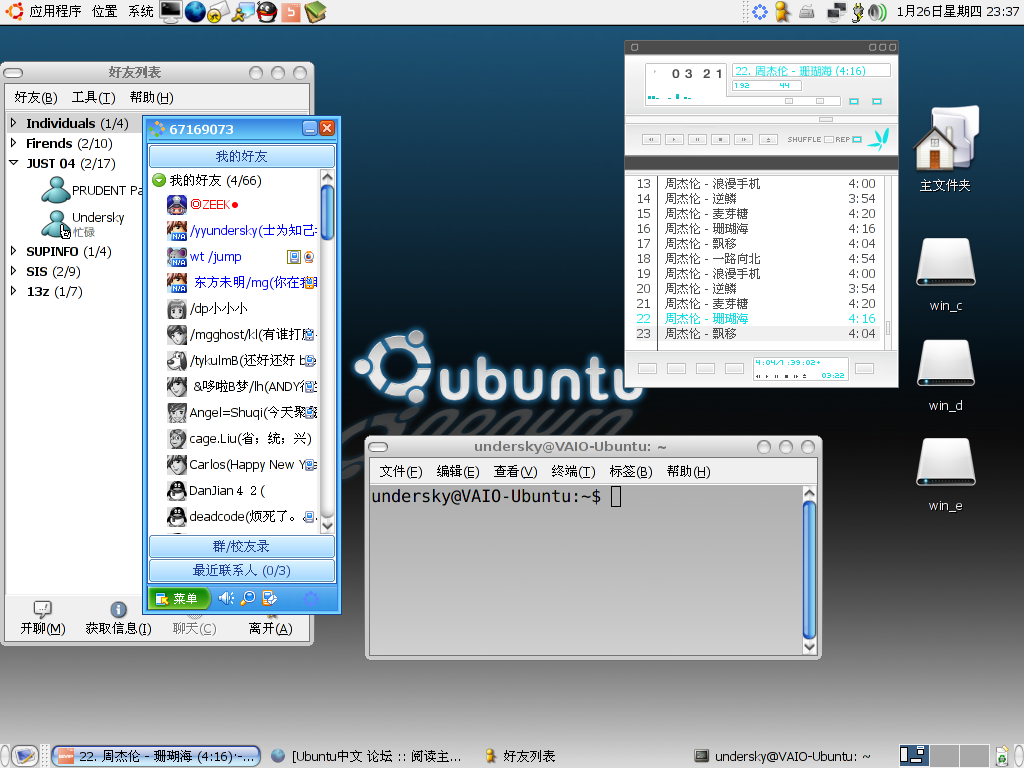Click the balance slider in music player
This screenshot has height=768, width=1024.
point(822,101)
